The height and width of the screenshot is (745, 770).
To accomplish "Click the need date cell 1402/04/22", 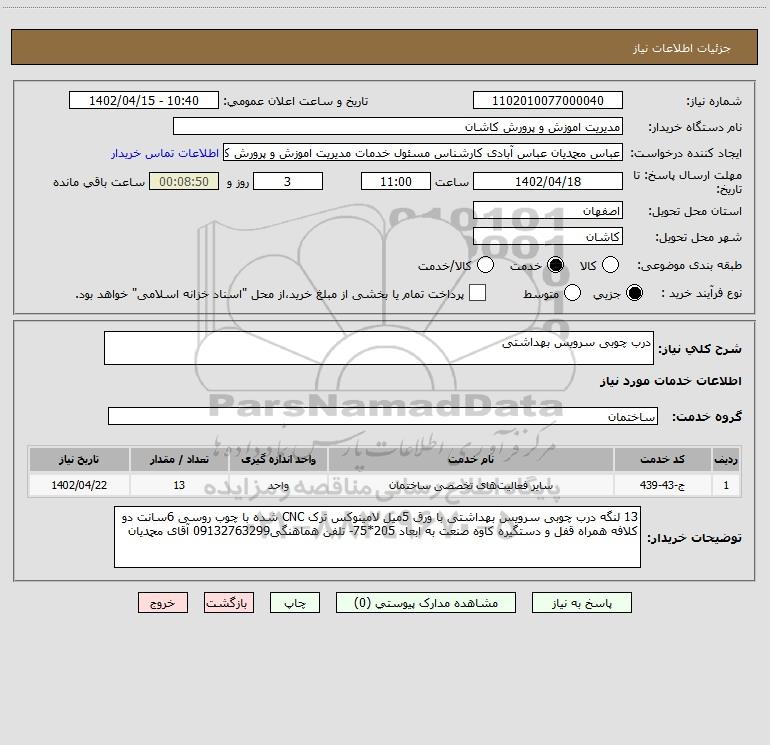I will pos(79,485).
